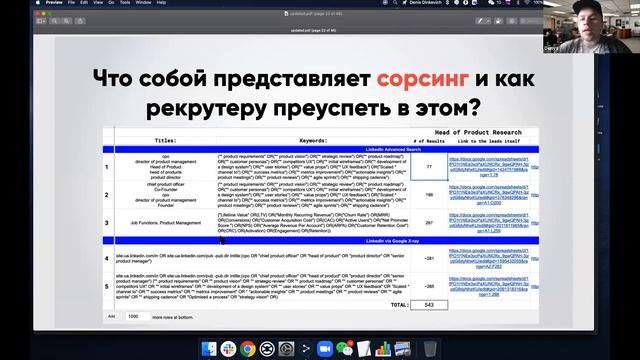Click the share icon in Preview toolbar
This screenshot has height=360, width=640.
(x=80, y=21)
